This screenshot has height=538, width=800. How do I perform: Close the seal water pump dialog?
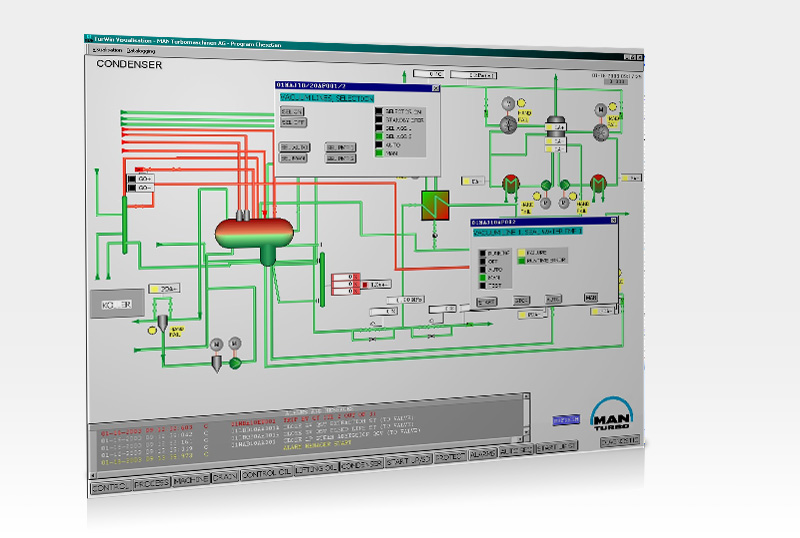tap(614, 220)
